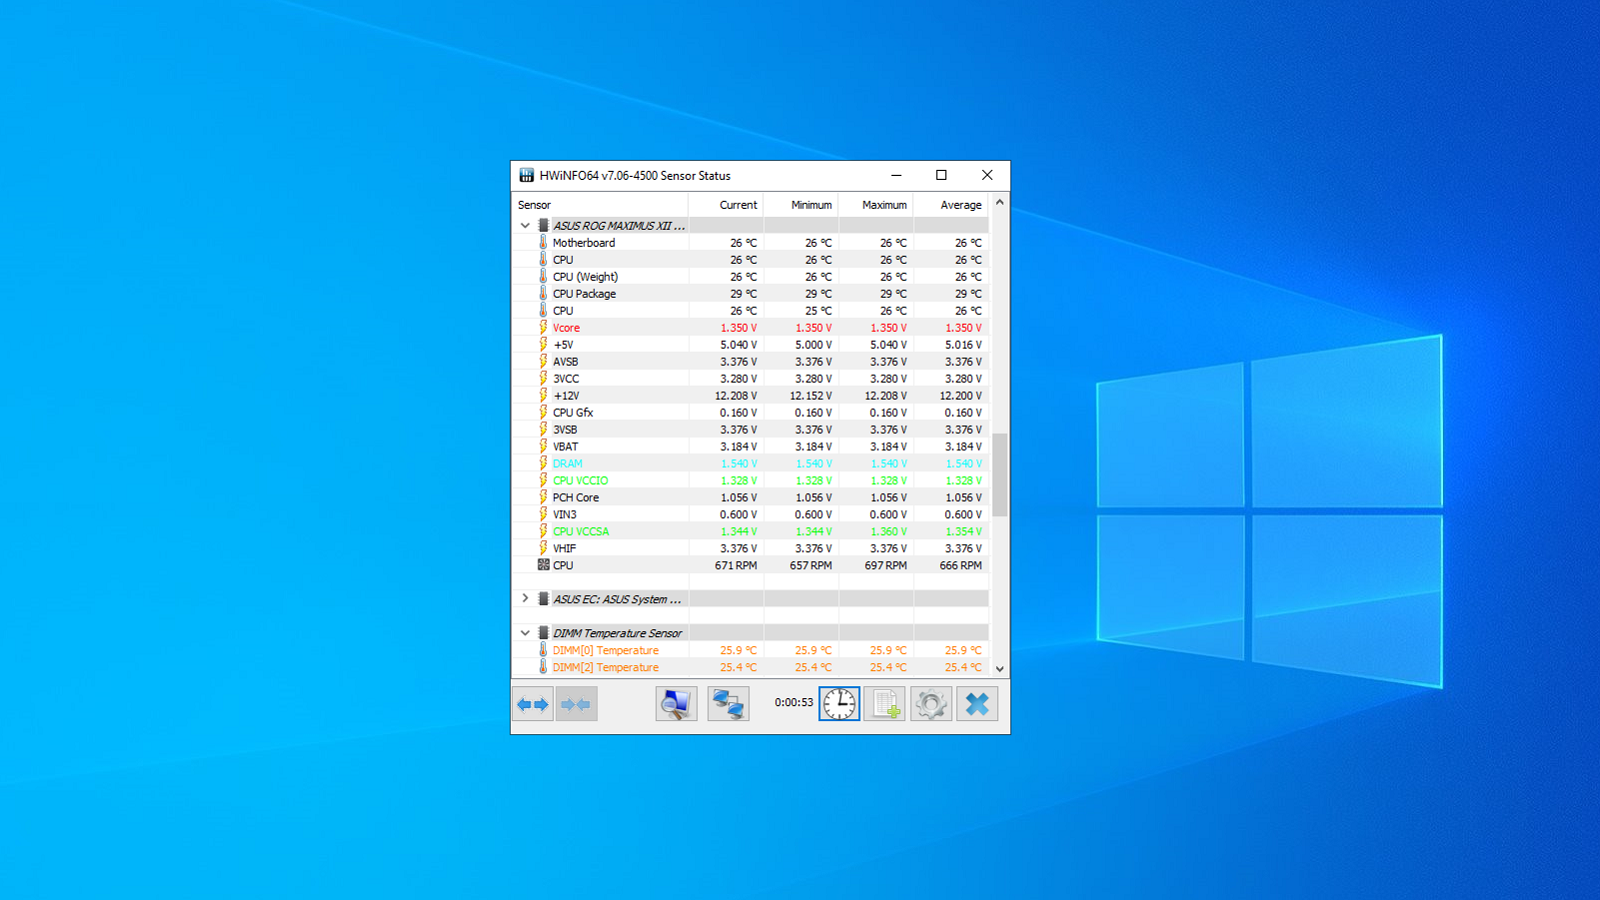1600x900 pixels.
Task: Reset min/max values with the clock icon
Action: tap(839, 704)
